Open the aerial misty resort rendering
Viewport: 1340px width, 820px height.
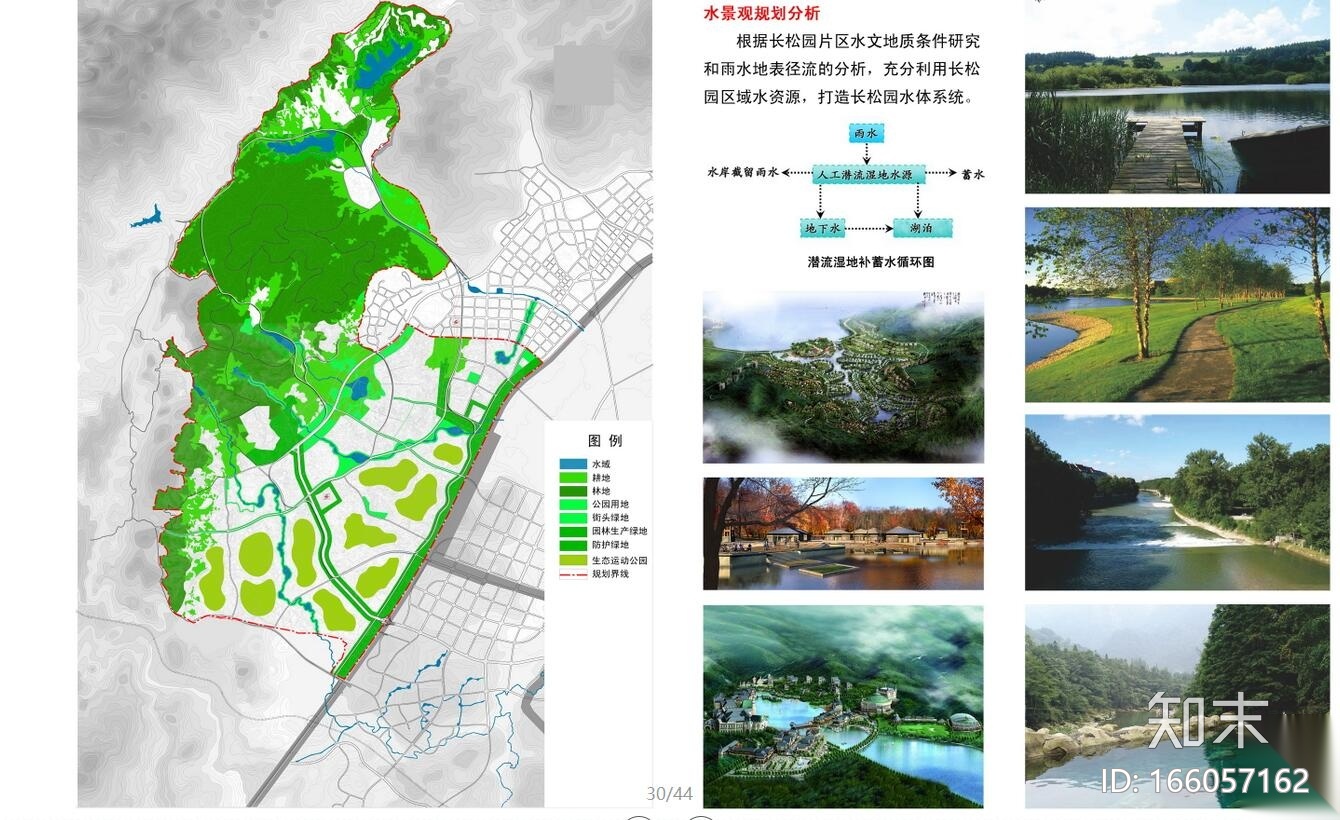(x=843, y=377)
